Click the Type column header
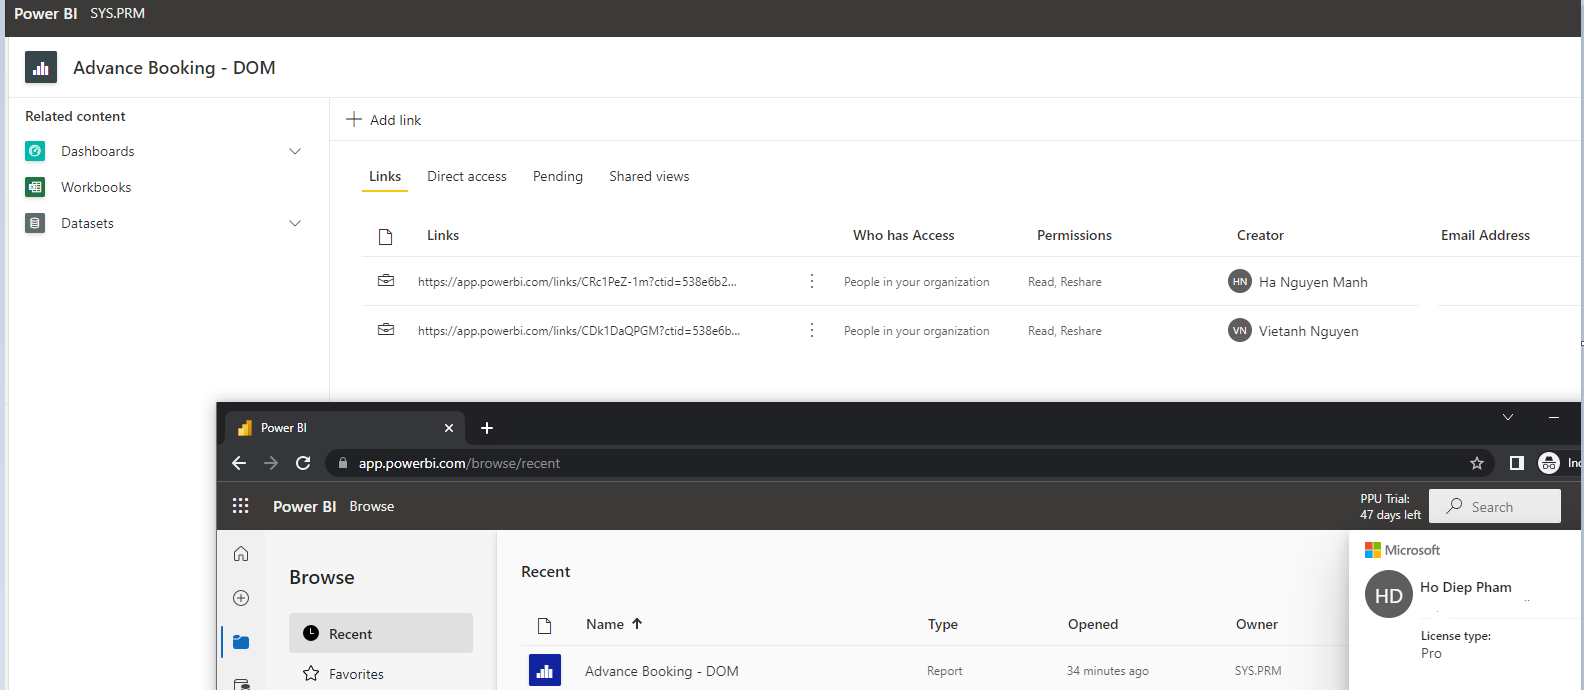 click(x=943, y=624)
